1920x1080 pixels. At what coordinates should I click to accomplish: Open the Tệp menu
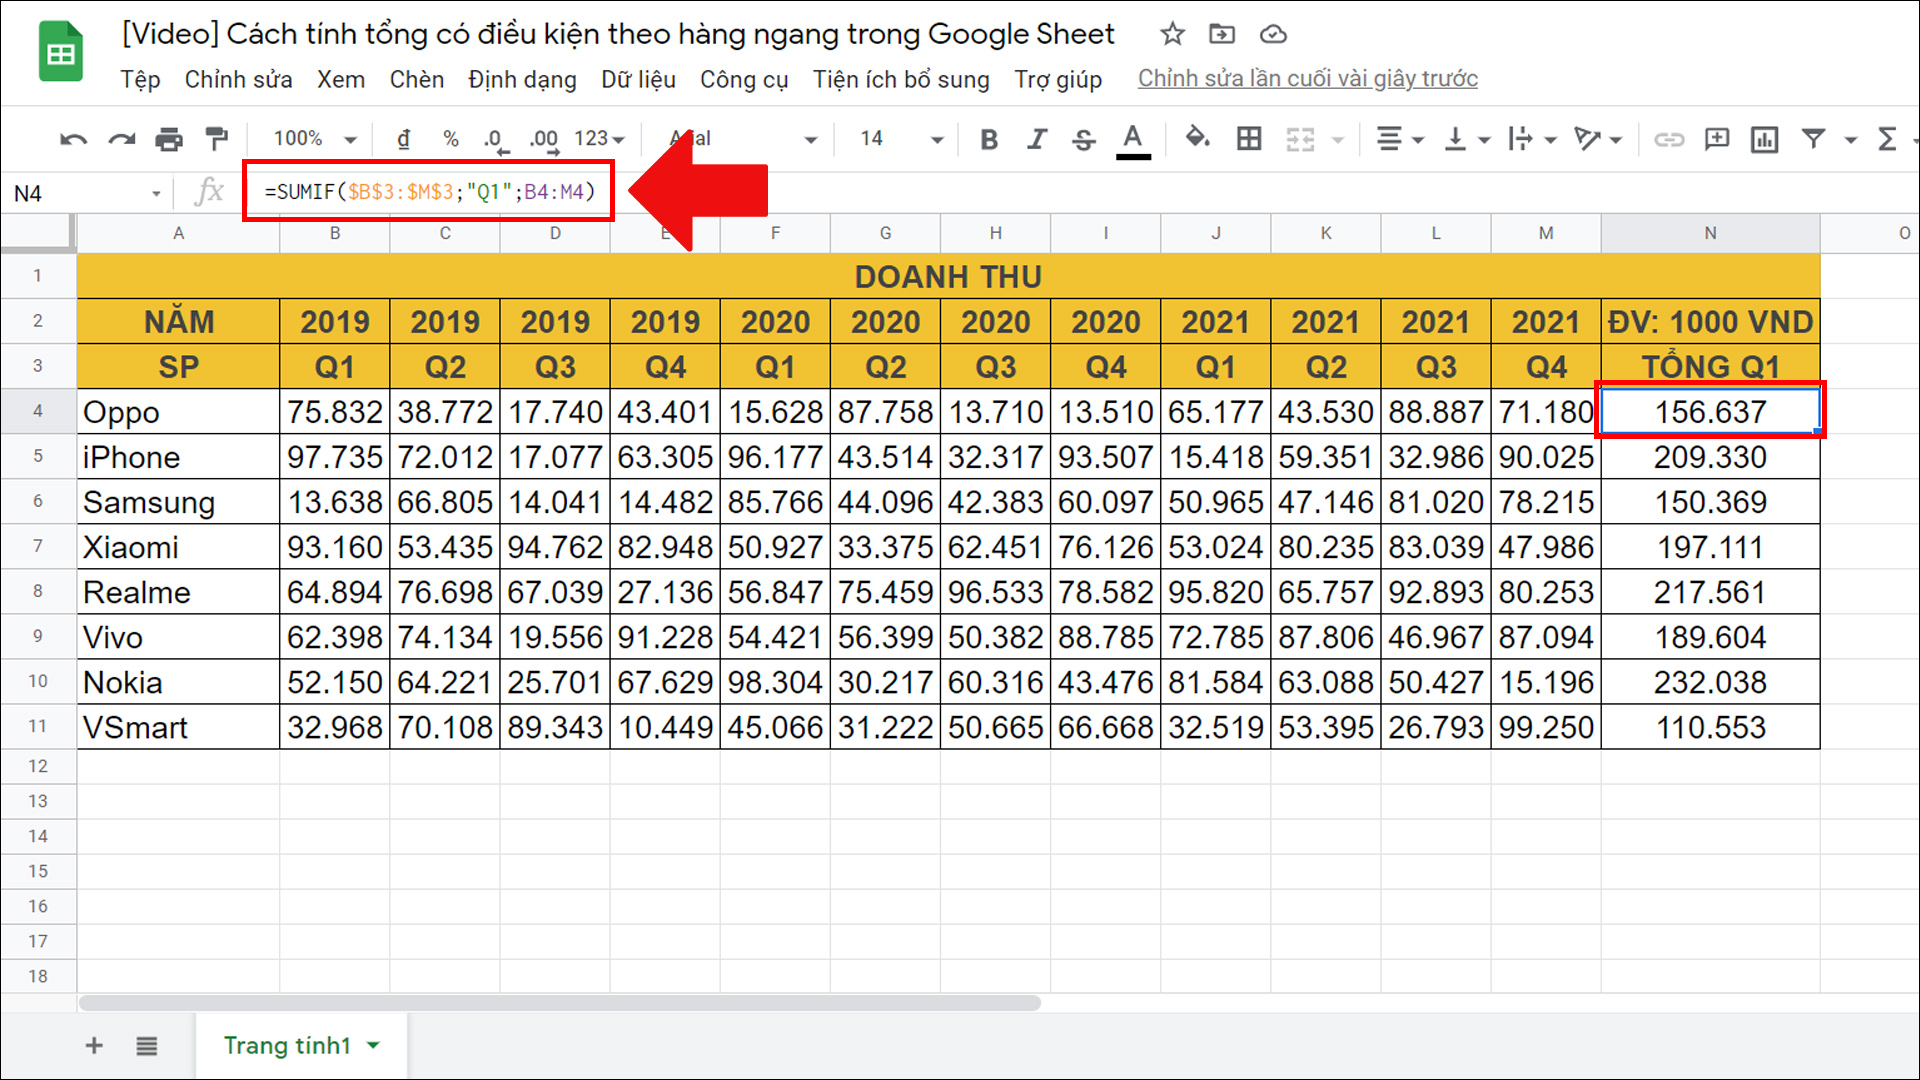[x=140, y=79]
